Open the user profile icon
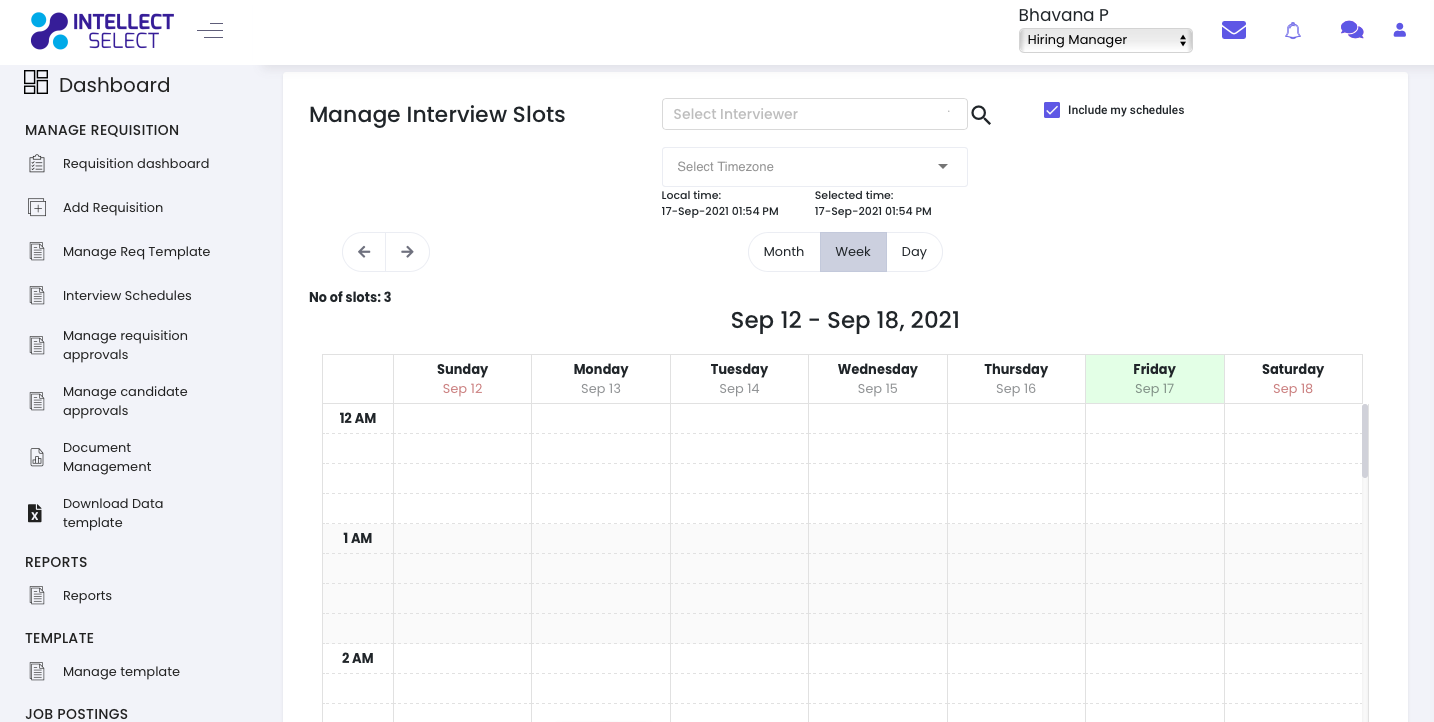Viewport: 1434px width, 722px height. [x=1400, y=30]
